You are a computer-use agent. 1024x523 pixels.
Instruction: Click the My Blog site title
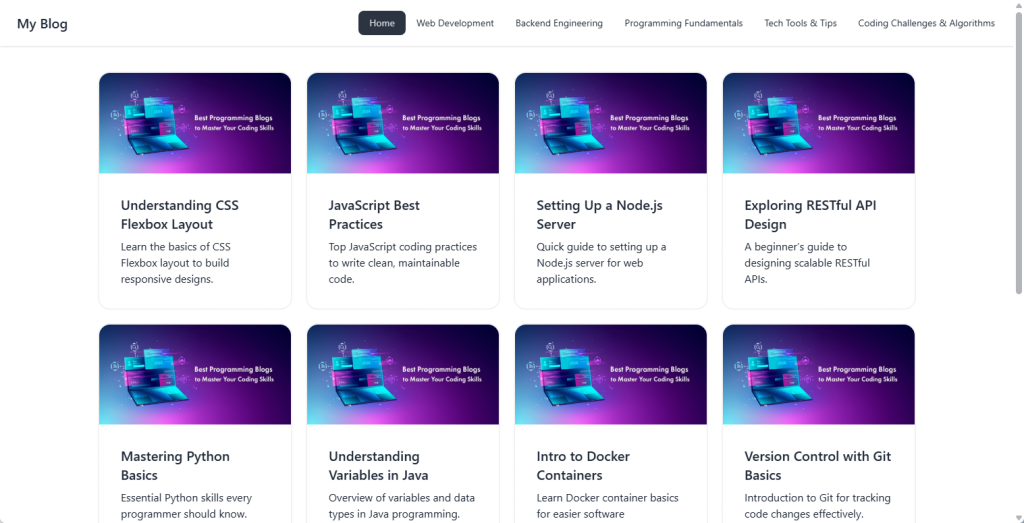tap(42, 24)
